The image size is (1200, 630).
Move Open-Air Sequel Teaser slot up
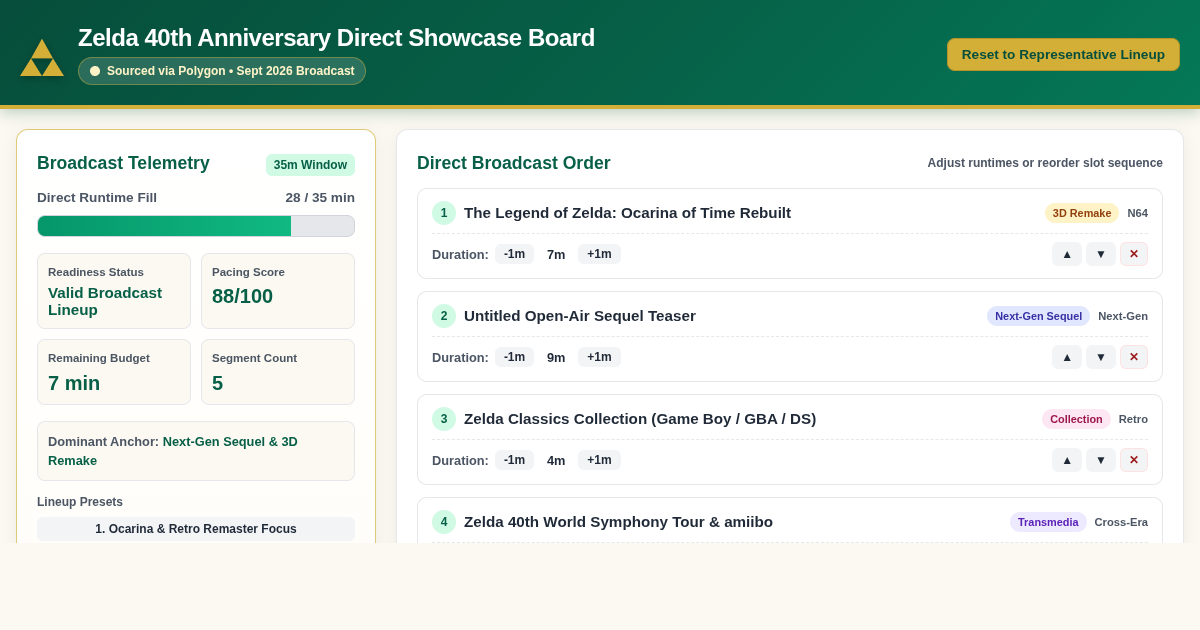[1067, 357]
